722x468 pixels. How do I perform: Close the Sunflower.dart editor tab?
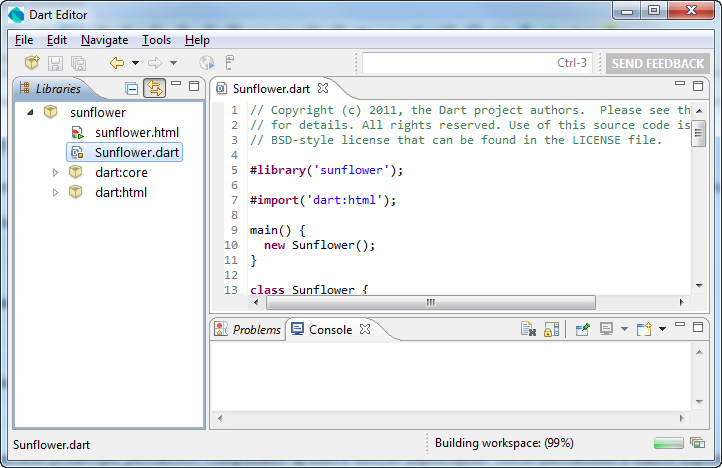(x=323, y=88)
